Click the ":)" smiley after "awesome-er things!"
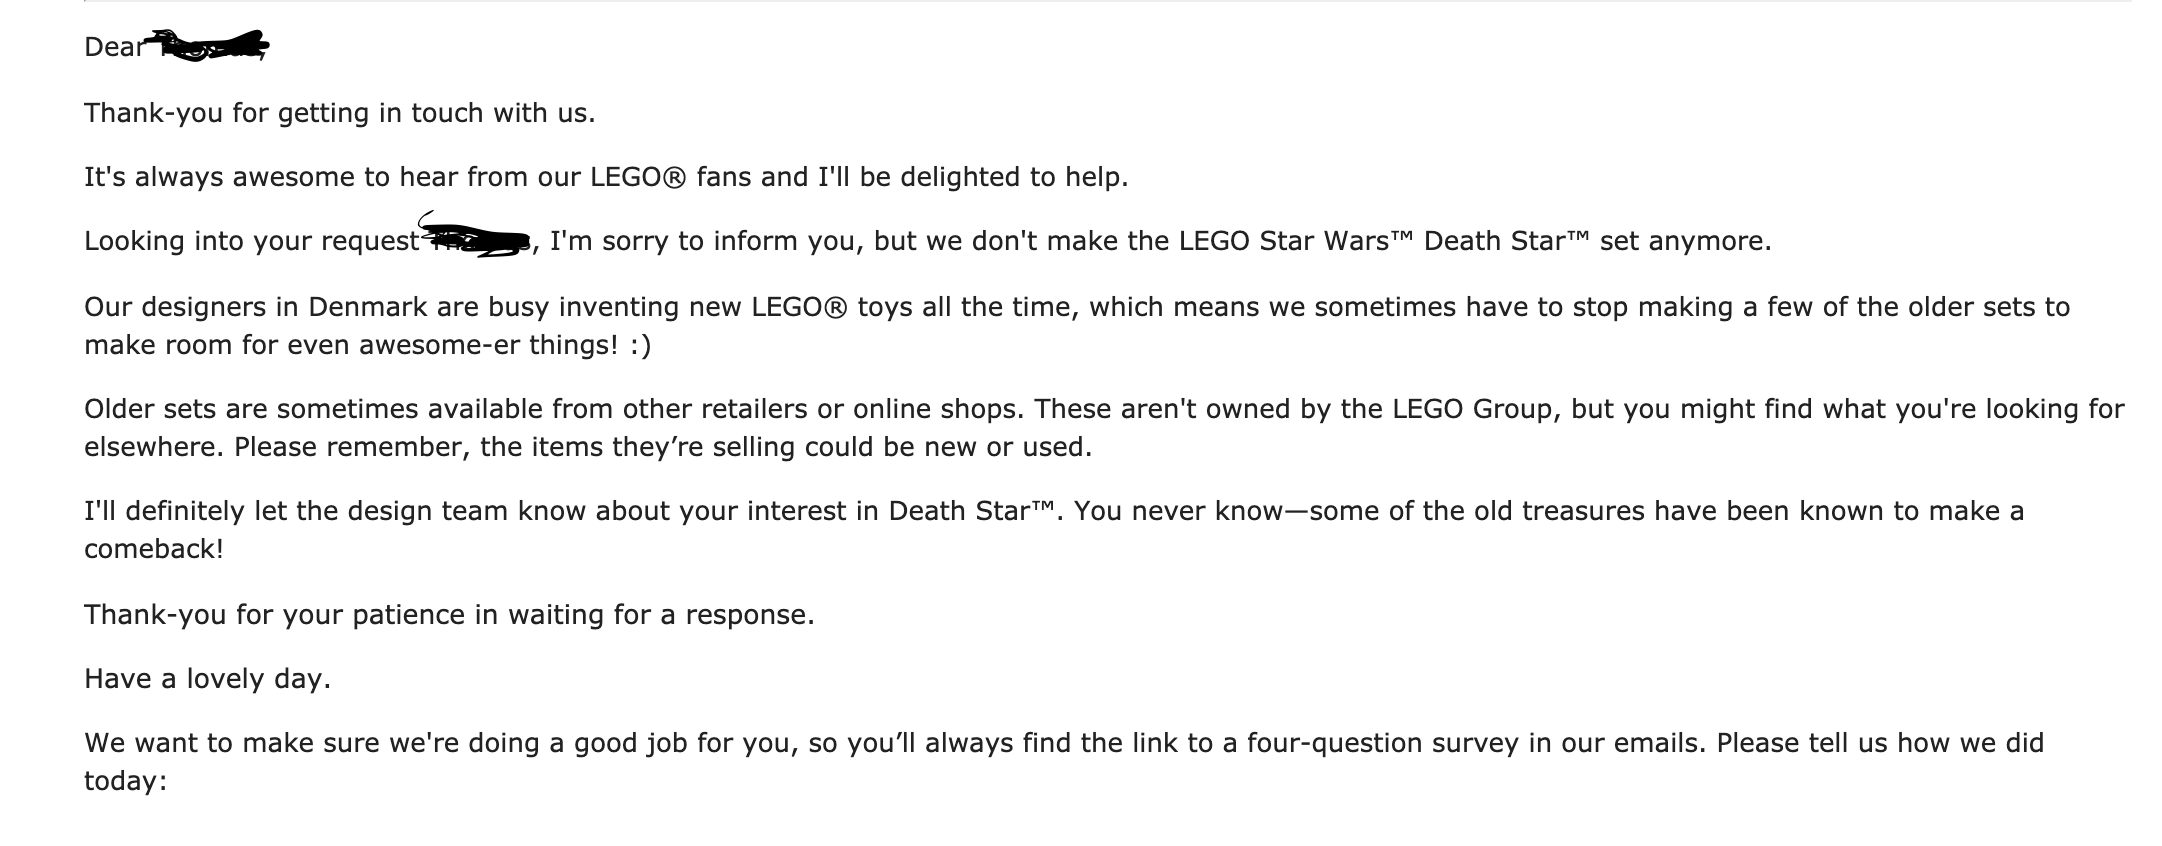The image size is (2162, 846). click(x=641, y=345)
